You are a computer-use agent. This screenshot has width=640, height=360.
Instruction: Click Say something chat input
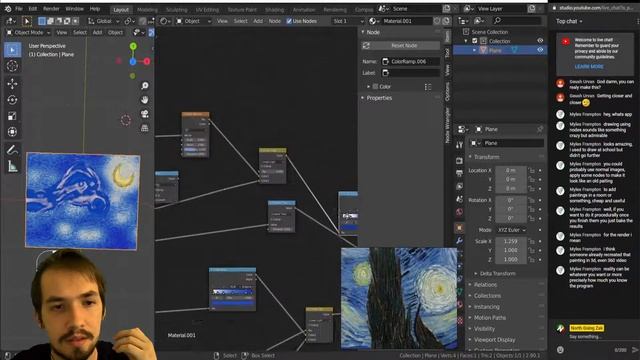585,337
